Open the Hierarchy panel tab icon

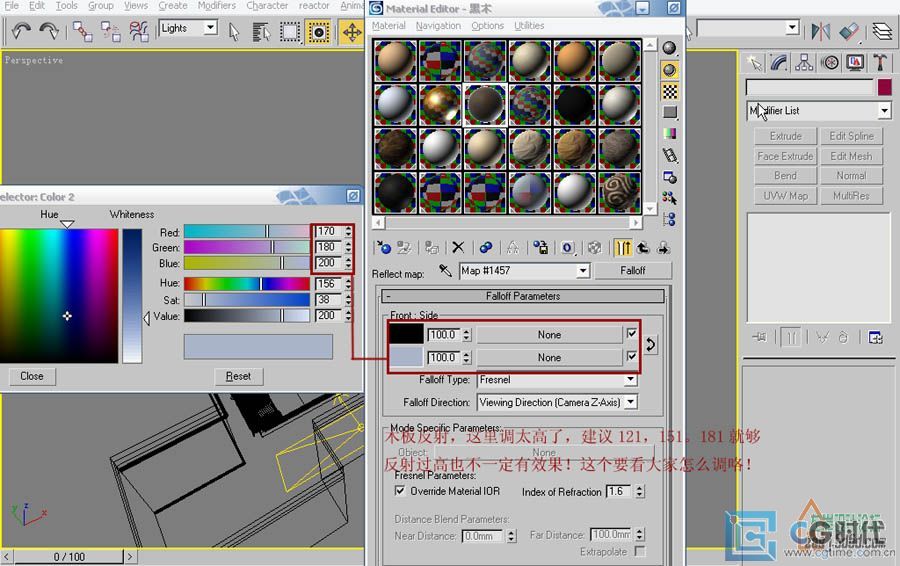click(x=804, y=63)
